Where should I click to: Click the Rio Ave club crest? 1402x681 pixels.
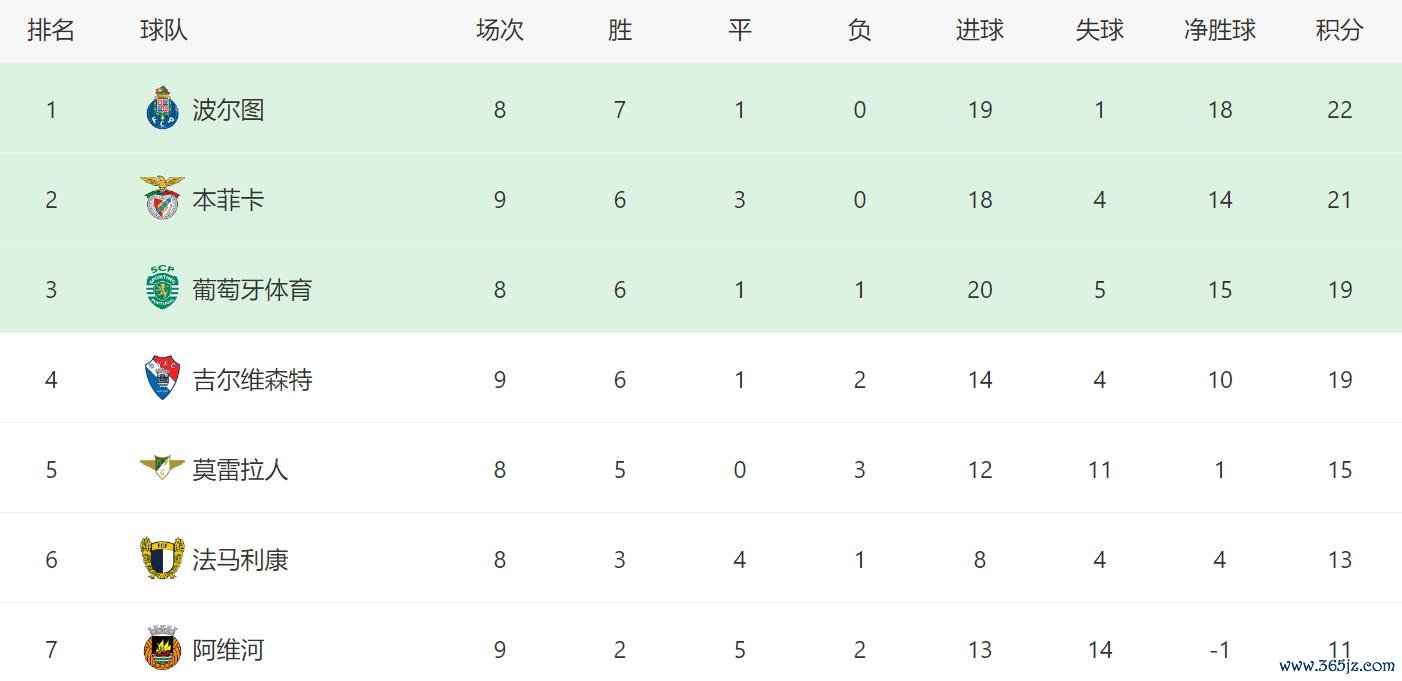tap(162, 648)
